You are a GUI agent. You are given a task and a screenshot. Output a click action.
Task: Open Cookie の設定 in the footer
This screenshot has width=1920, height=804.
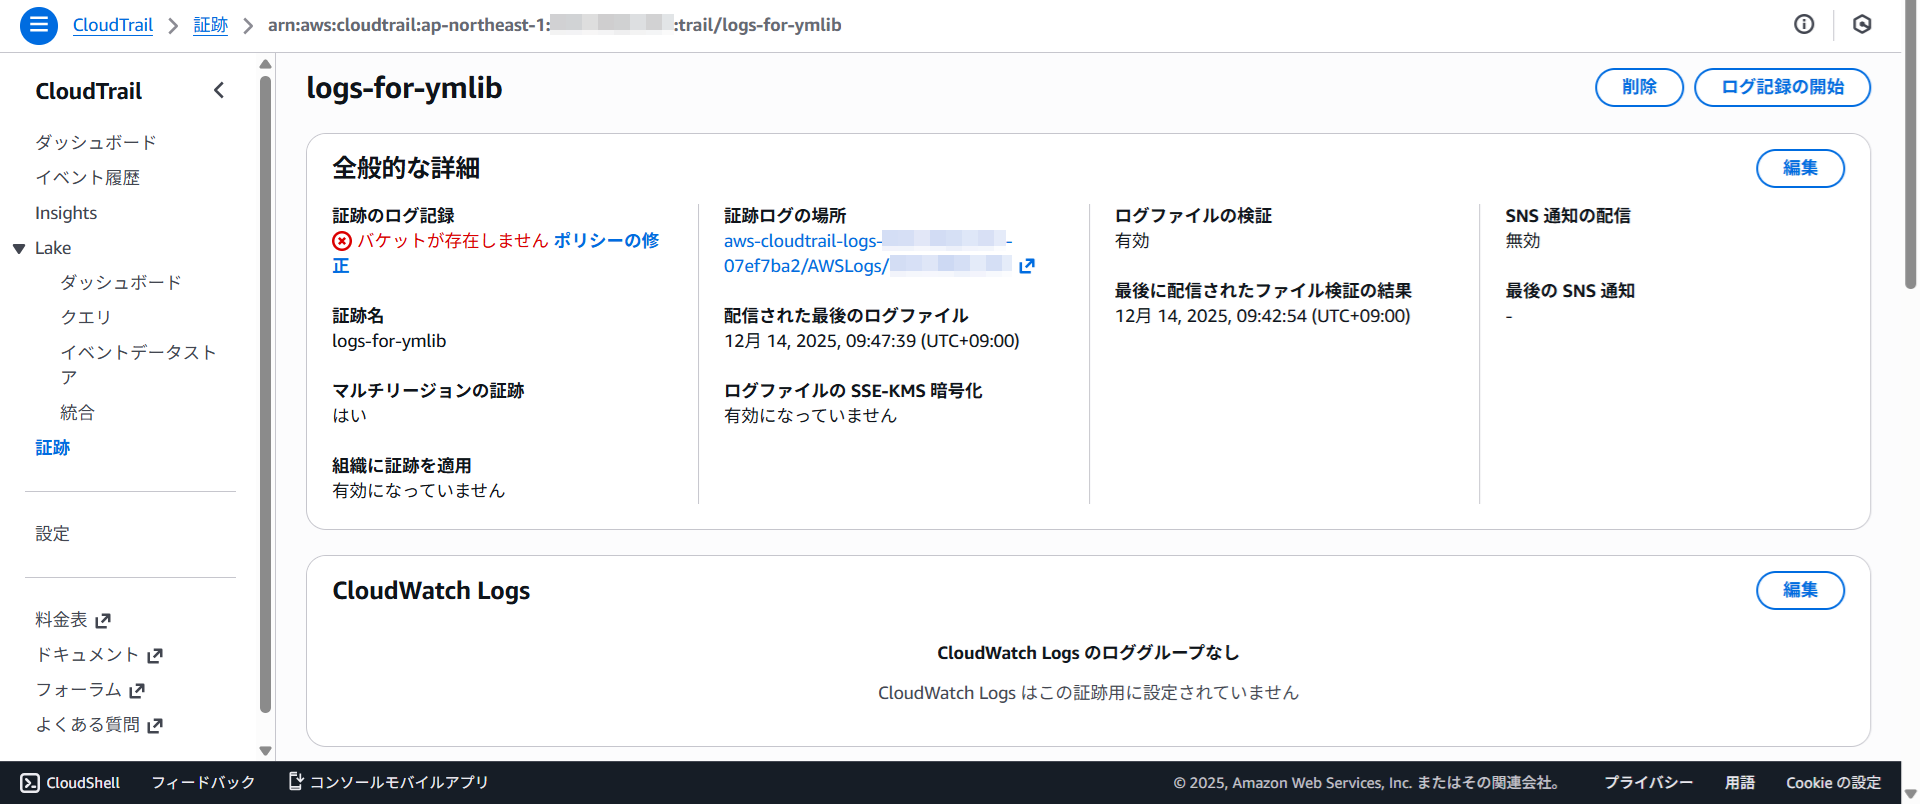click(x=1833, y=783)
